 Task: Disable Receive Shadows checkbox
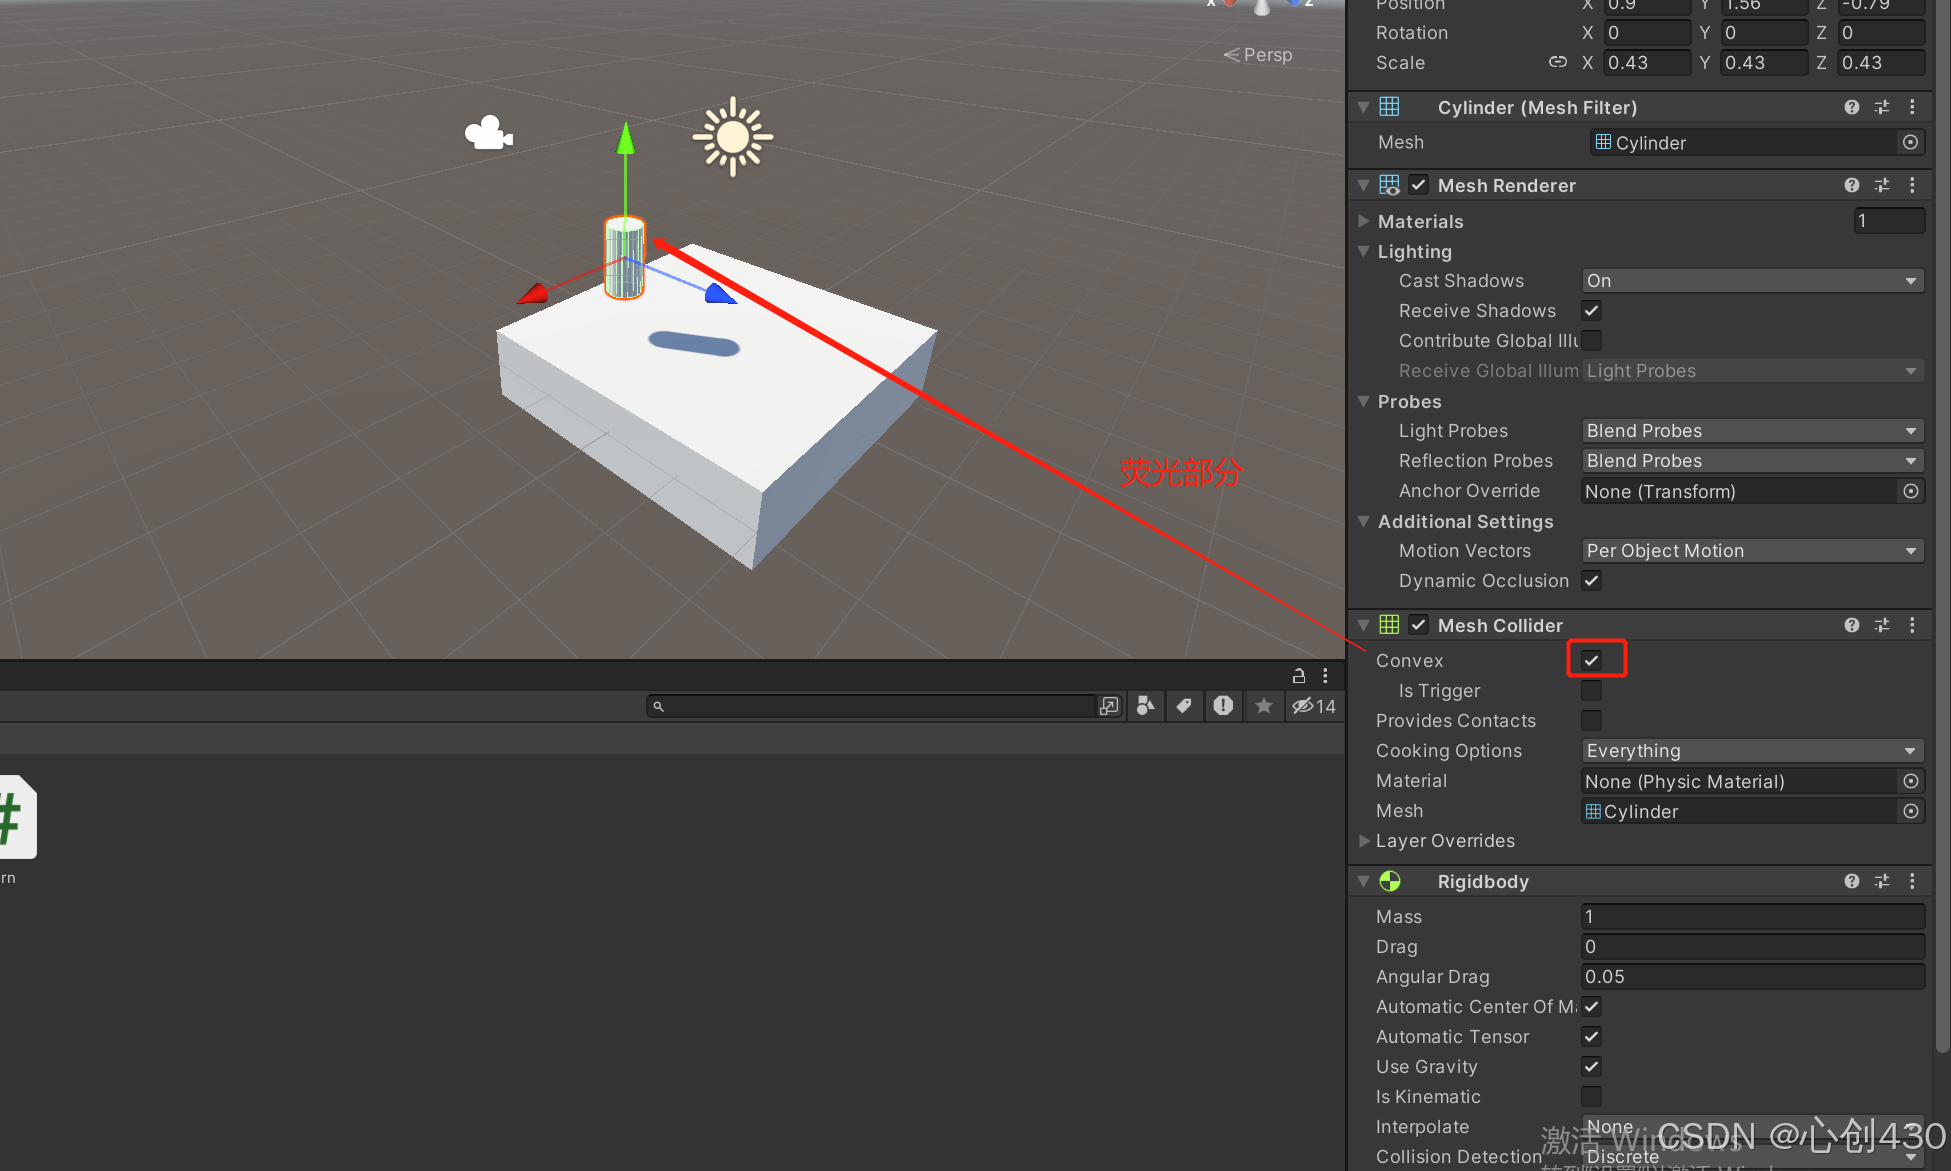(1591, 311)
